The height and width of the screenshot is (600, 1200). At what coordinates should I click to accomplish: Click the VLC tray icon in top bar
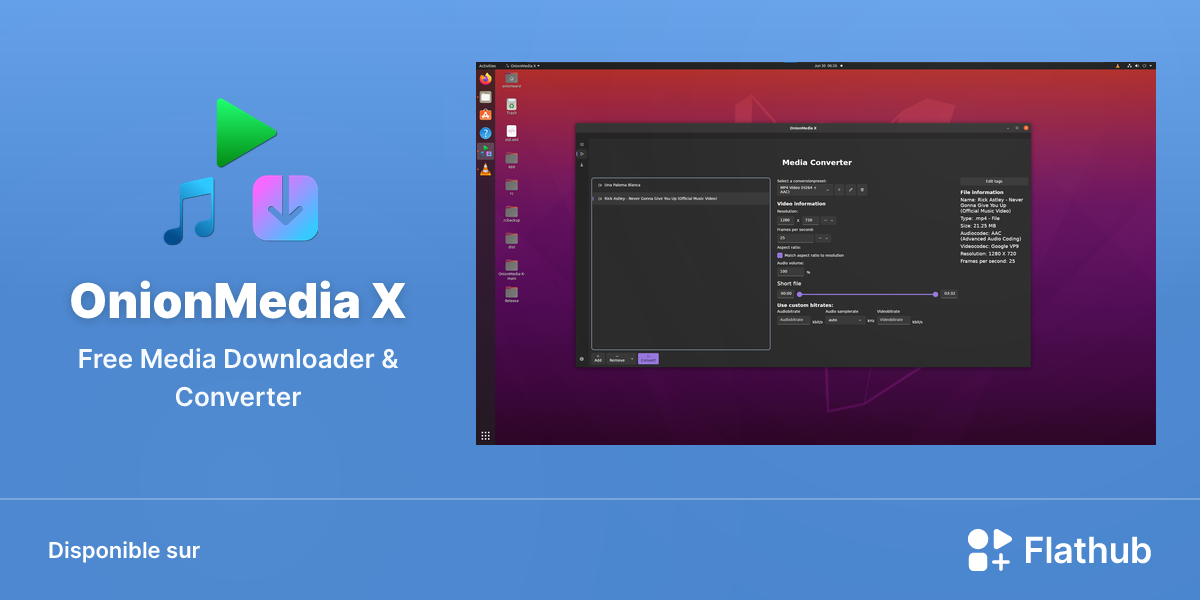(x=1118, y=66)
